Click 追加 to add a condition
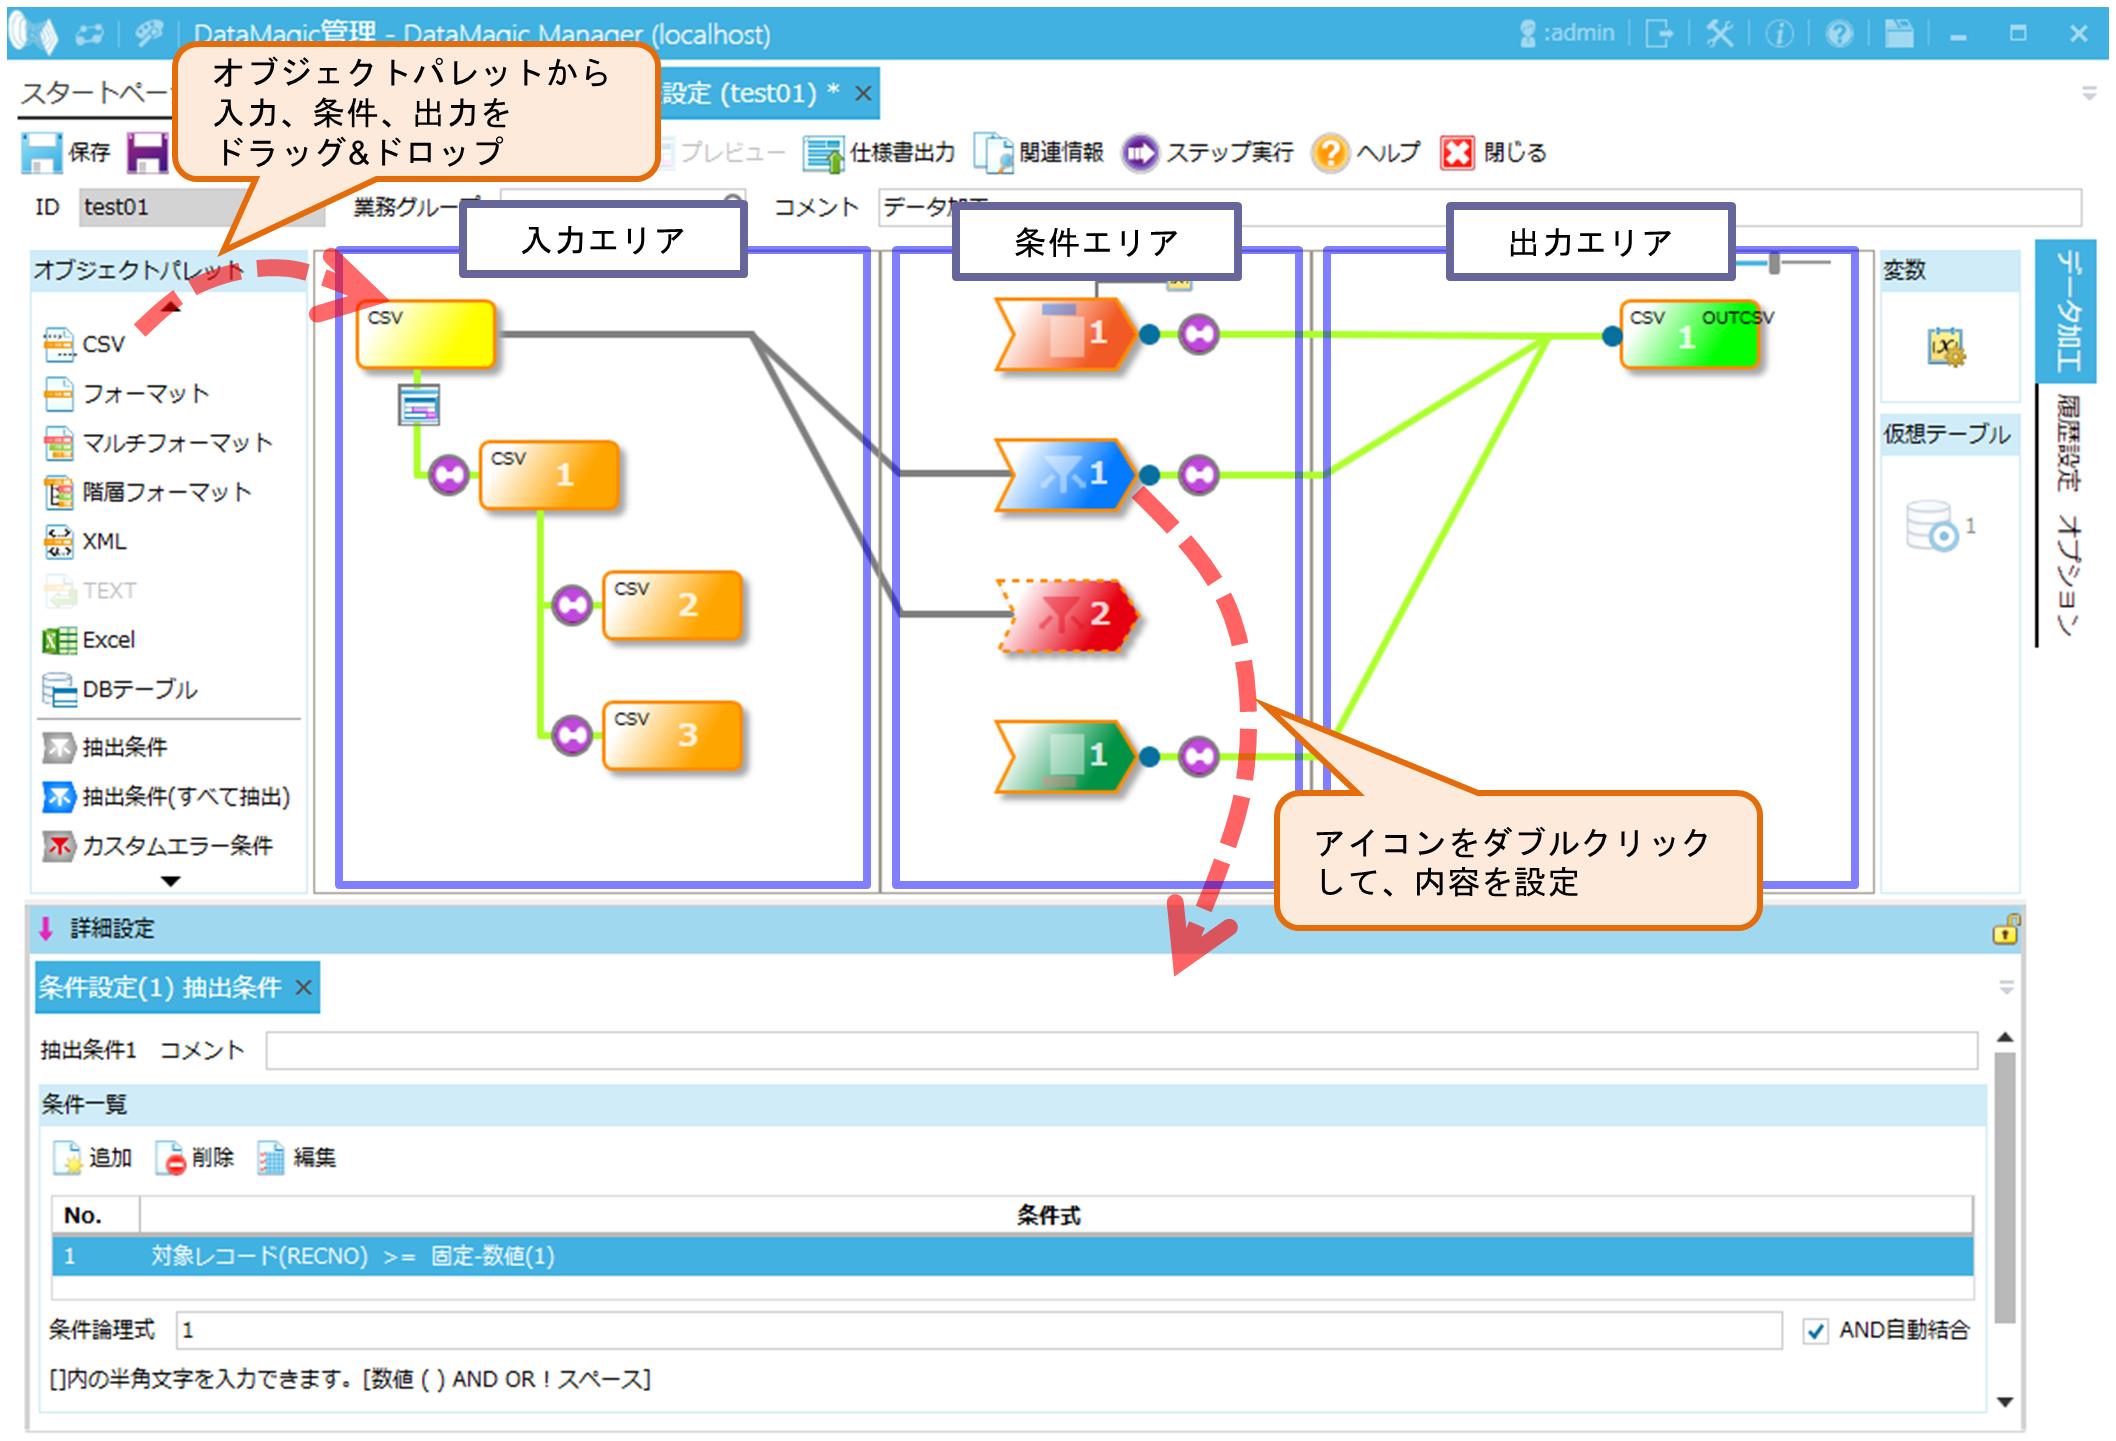The image size is (2116, 1441). point(93,1158)
